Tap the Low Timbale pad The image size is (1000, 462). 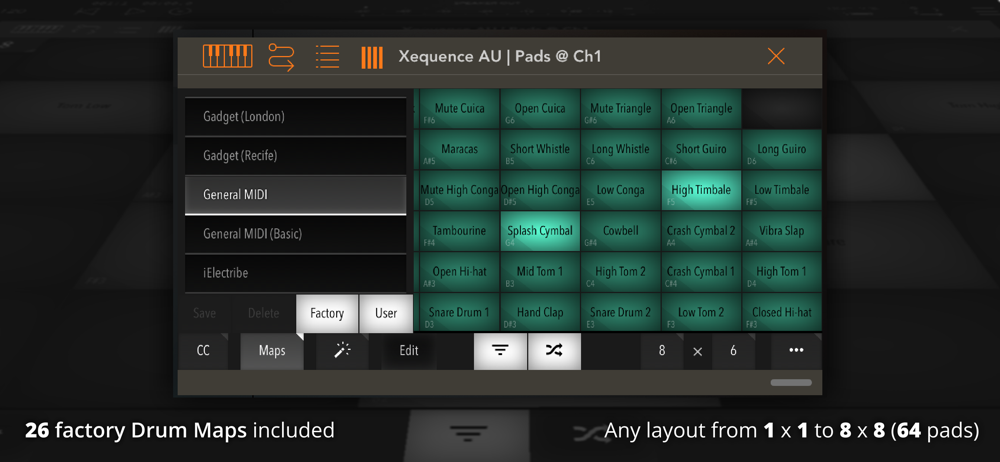click(781, 190)
